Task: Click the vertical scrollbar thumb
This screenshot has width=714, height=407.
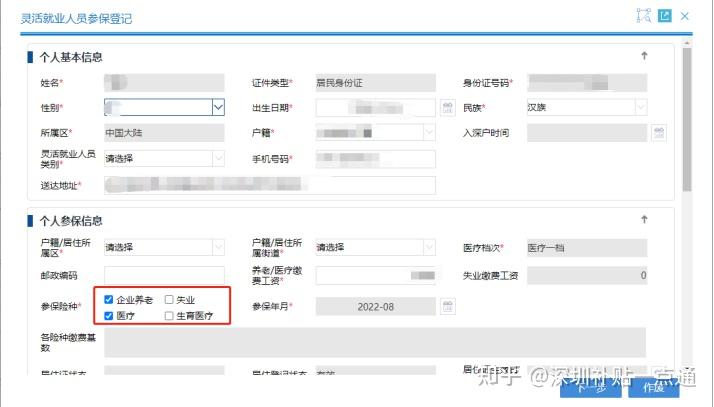Action: coord(687,119)
